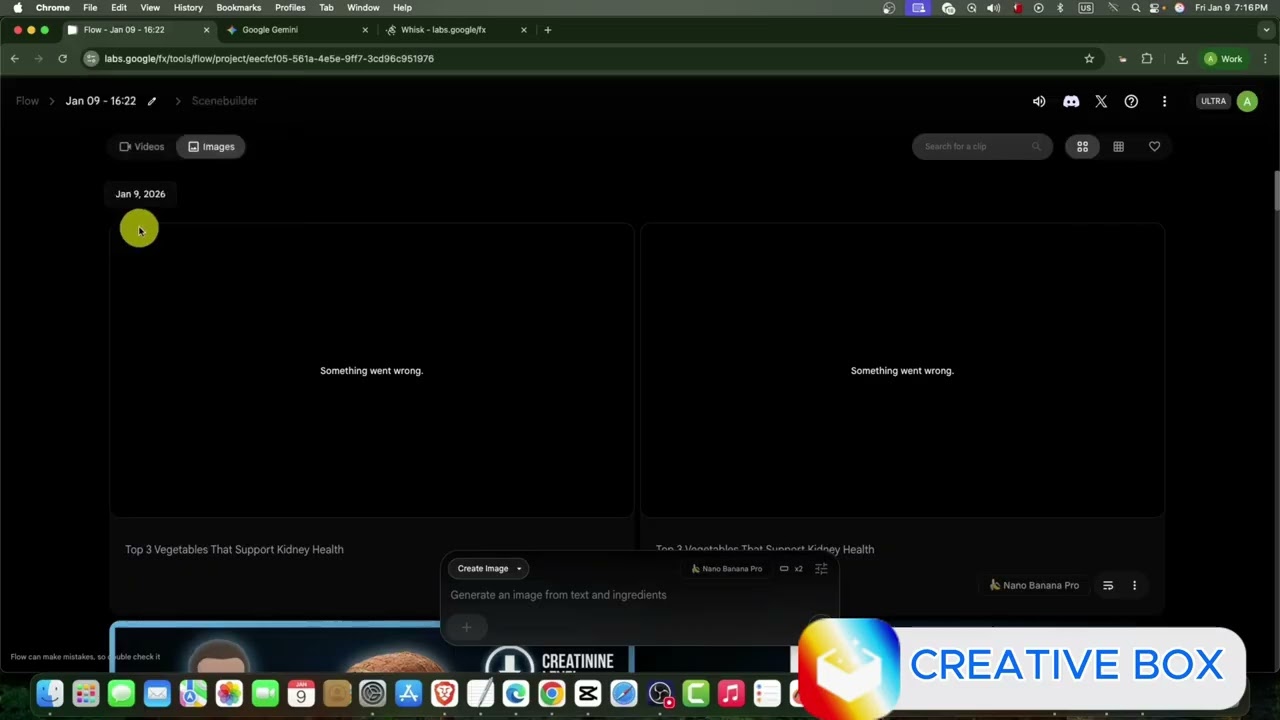Select the Images tab

point(211,147)
